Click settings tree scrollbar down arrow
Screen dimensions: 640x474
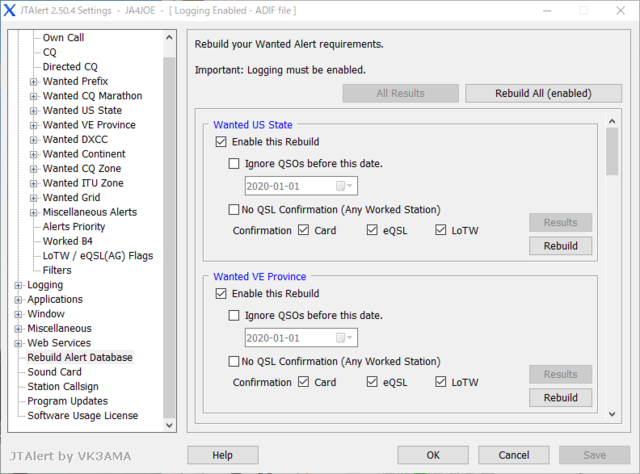tap(169, 425)
